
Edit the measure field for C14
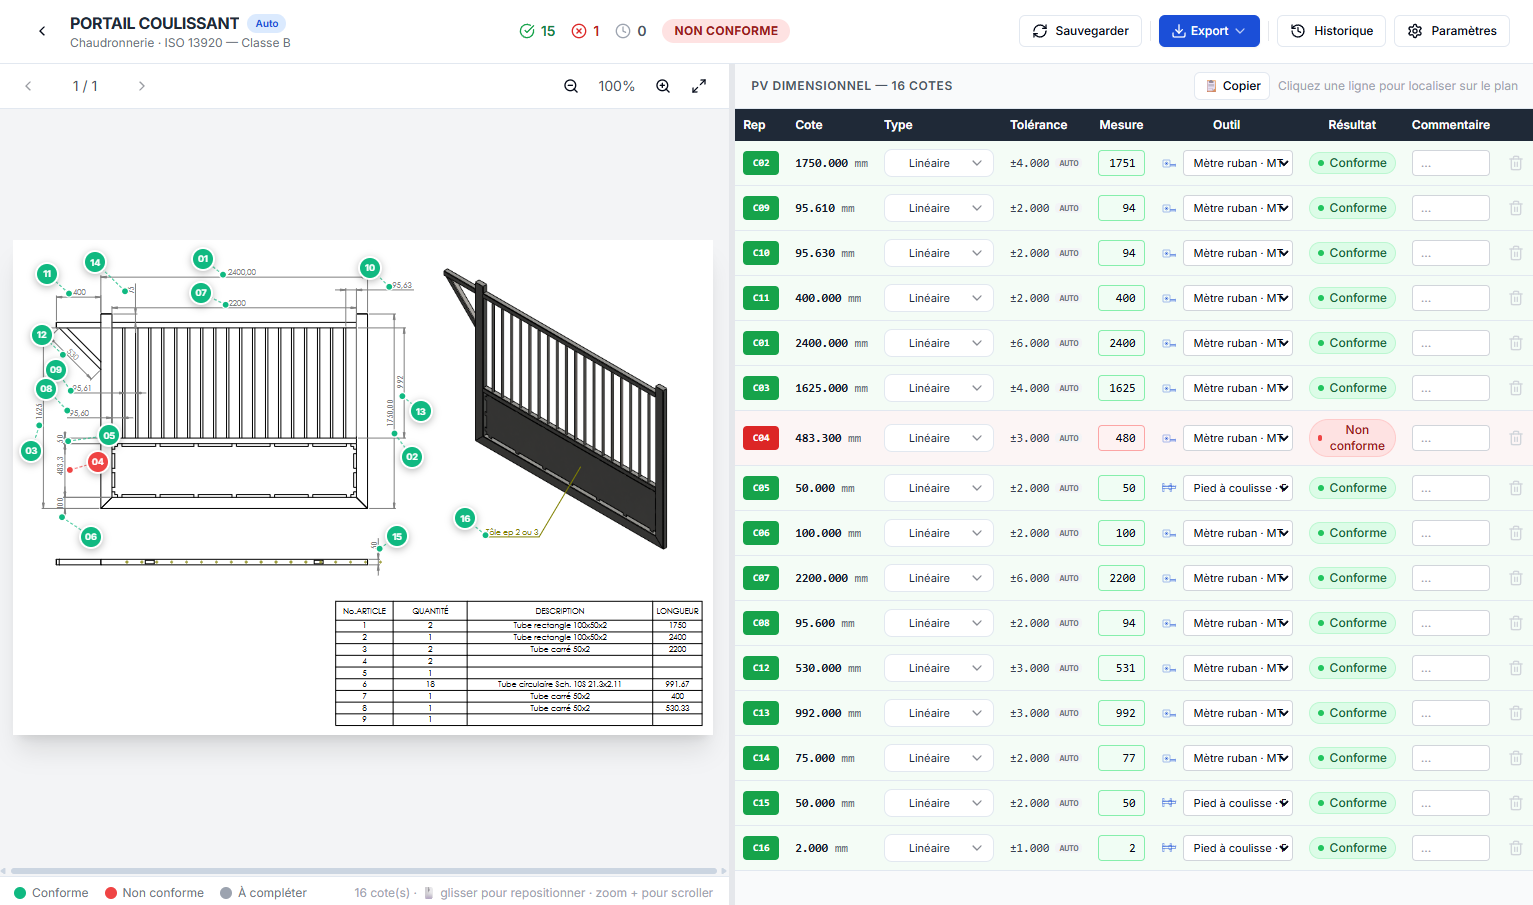coord(1121,758)
